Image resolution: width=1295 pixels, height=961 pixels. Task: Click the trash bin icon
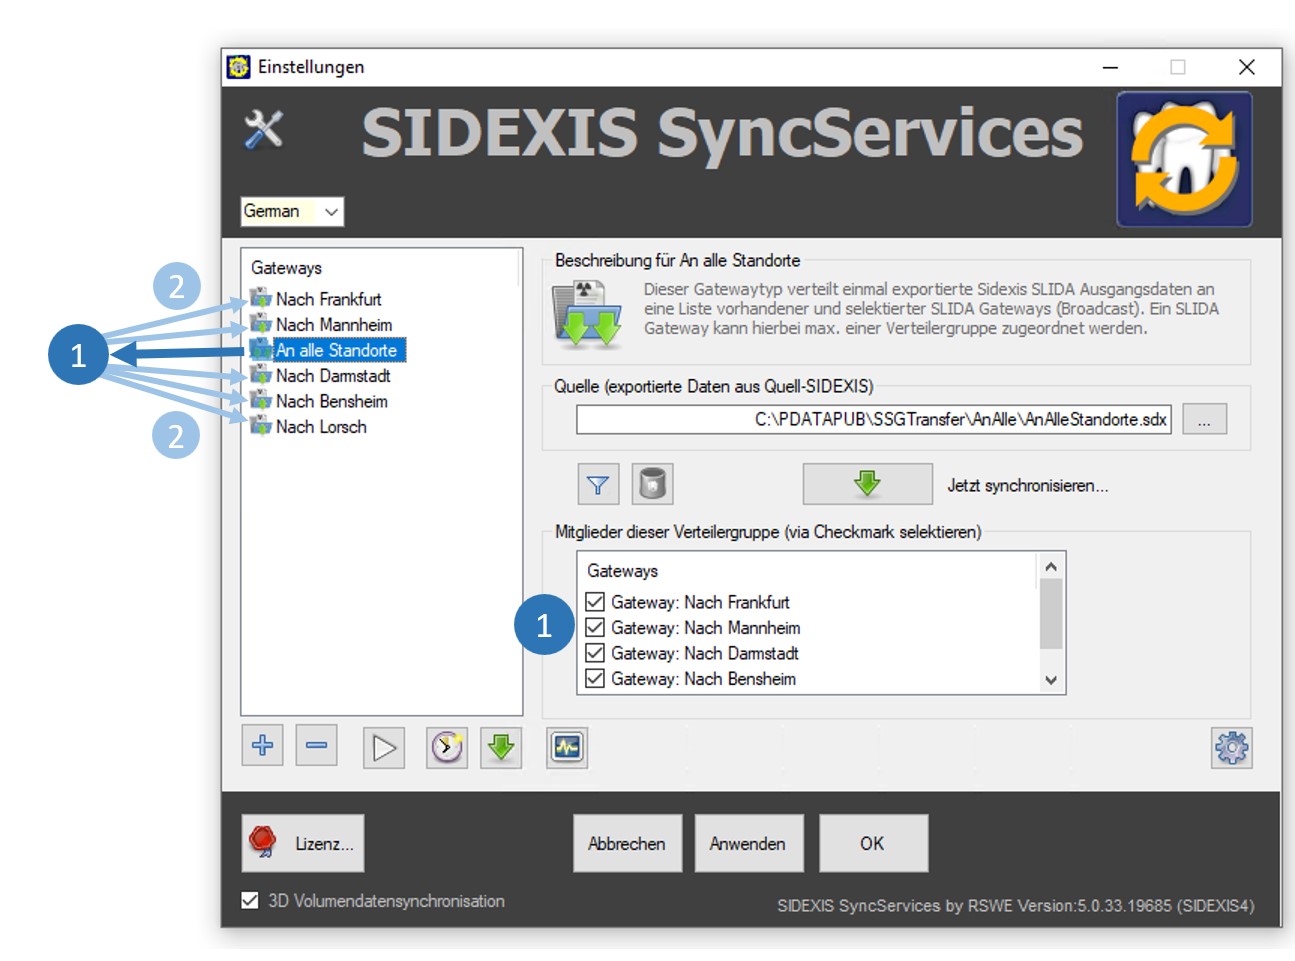[x=652, y=485]
